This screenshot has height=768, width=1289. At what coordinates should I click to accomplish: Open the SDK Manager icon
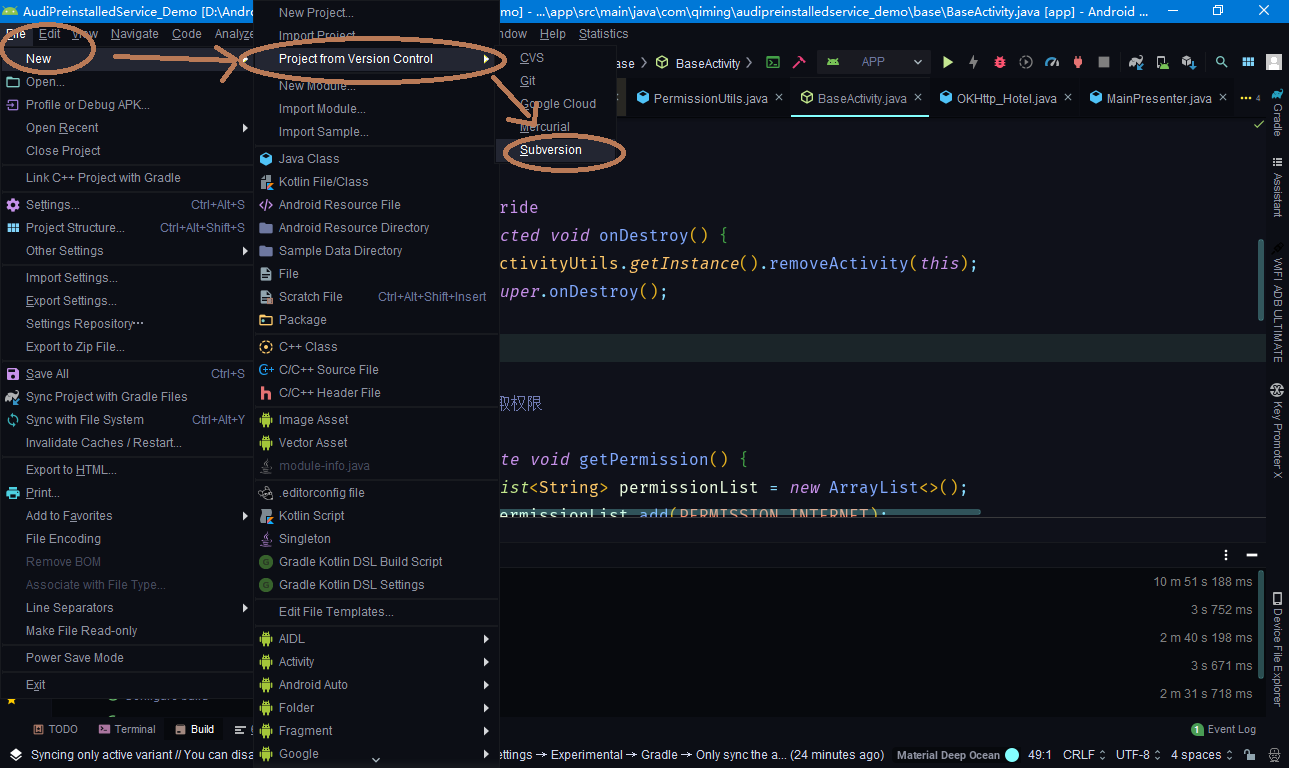click(x=1188, y=61)
